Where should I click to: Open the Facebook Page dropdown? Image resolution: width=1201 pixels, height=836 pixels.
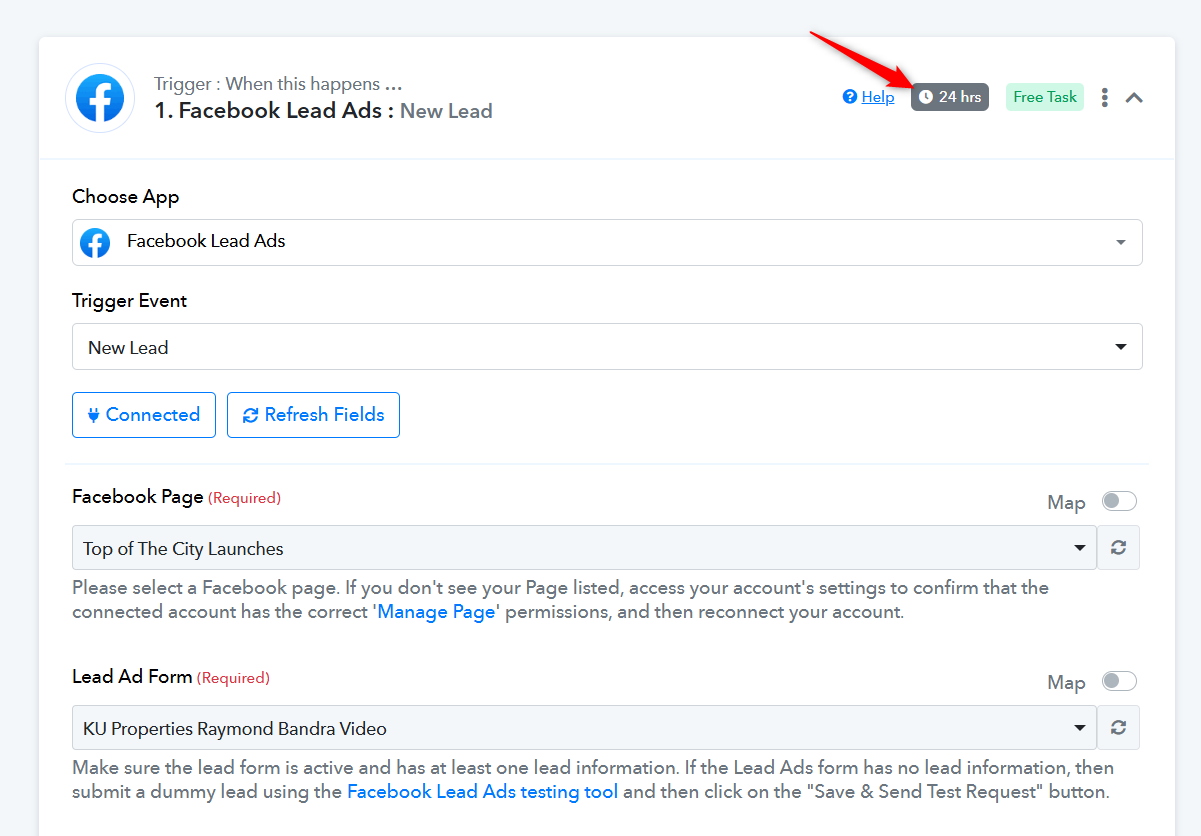[x=584, y=548]
